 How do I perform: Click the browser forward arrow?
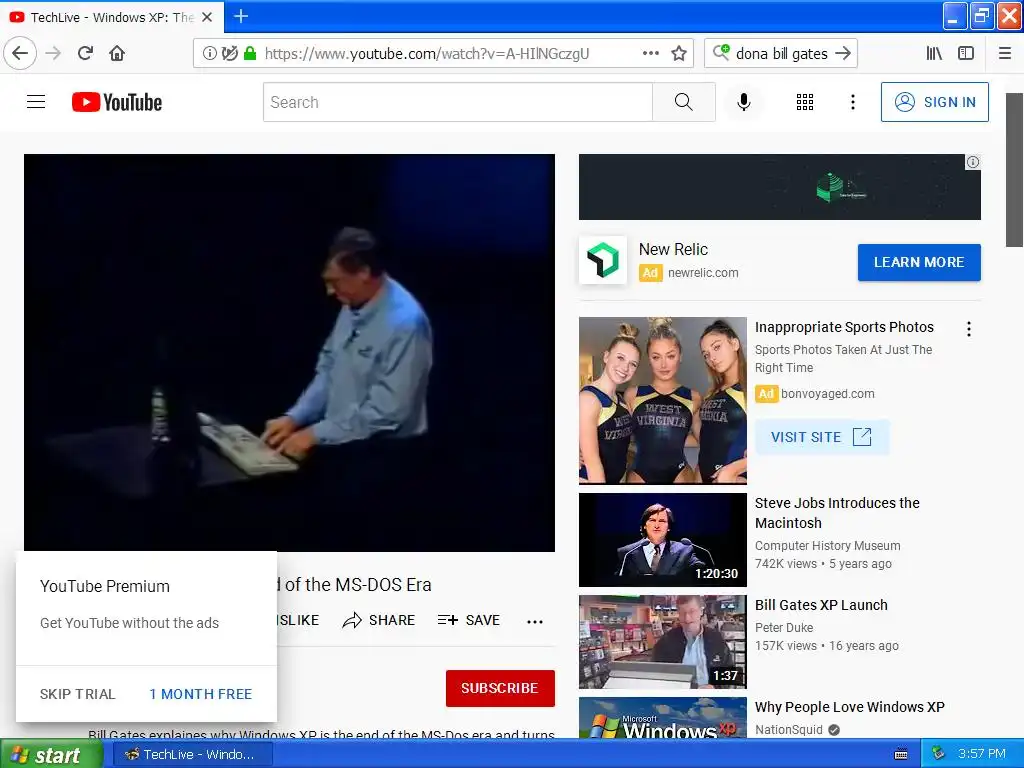tap(54, 53)
